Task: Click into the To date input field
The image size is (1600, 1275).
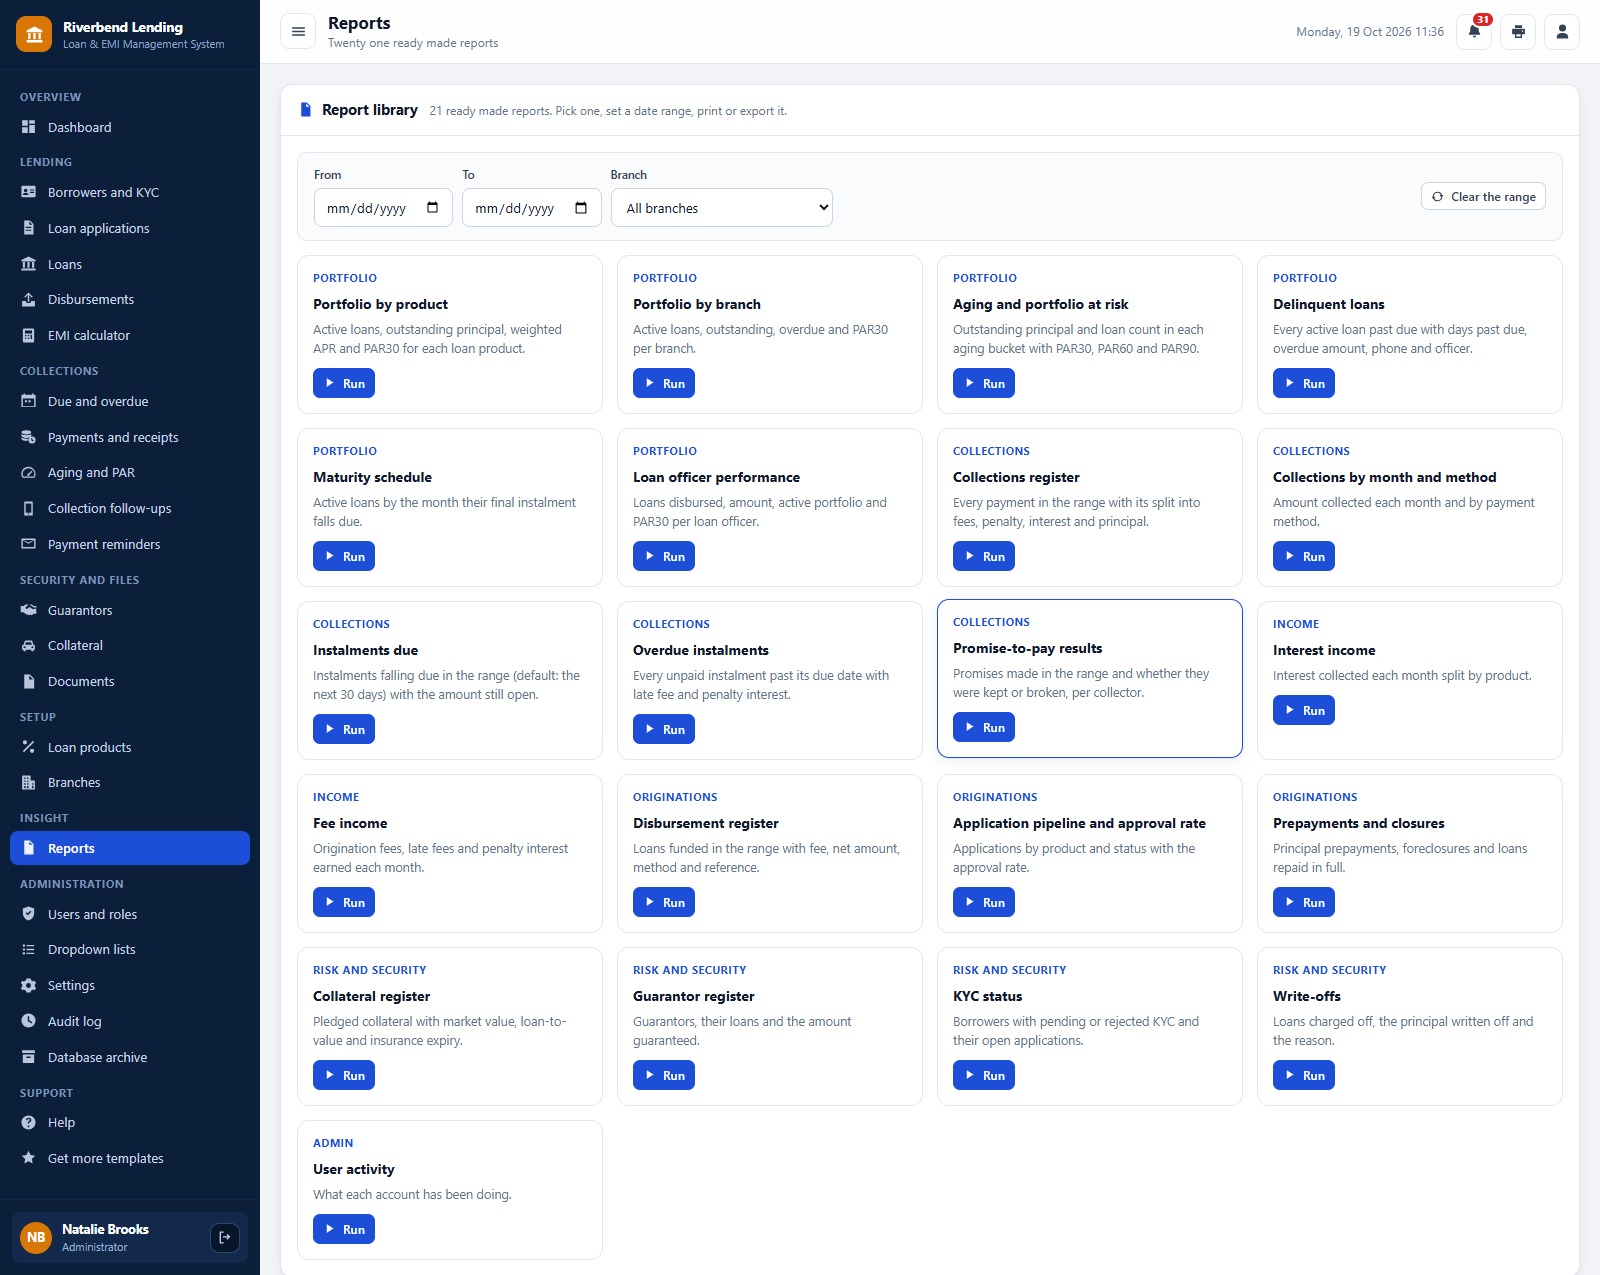Action: tap(531, 208)
